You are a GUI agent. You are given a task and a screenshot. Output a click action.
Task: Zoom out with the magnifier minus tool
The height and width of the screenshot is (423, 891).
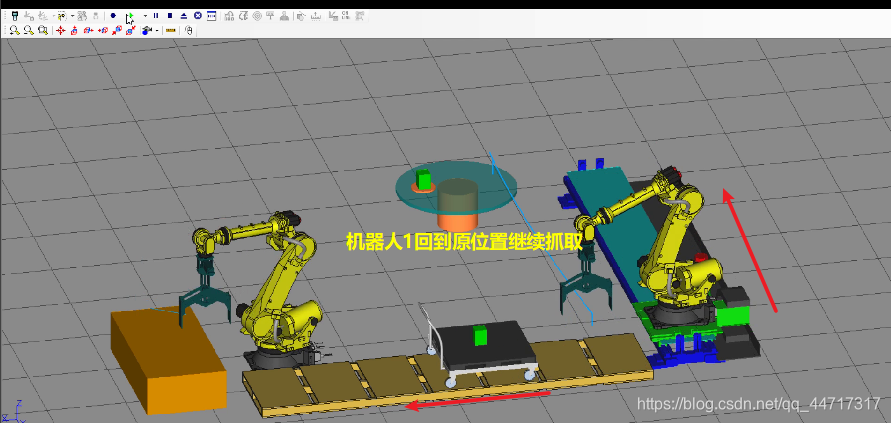[28, 30]
